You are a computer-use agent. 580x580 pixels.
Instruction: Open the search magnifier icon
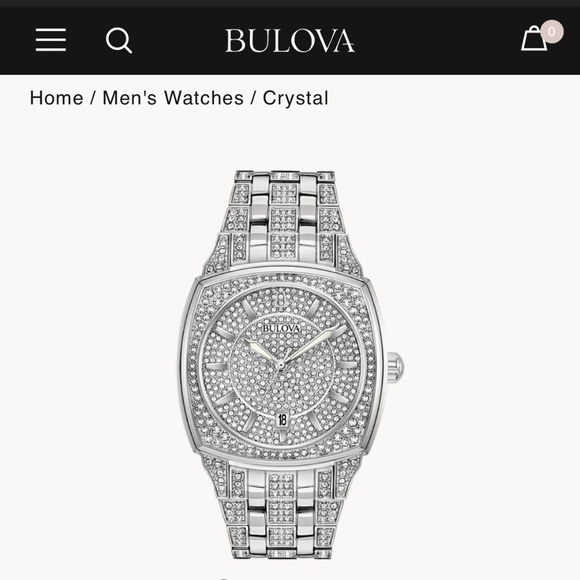(119, 40)
